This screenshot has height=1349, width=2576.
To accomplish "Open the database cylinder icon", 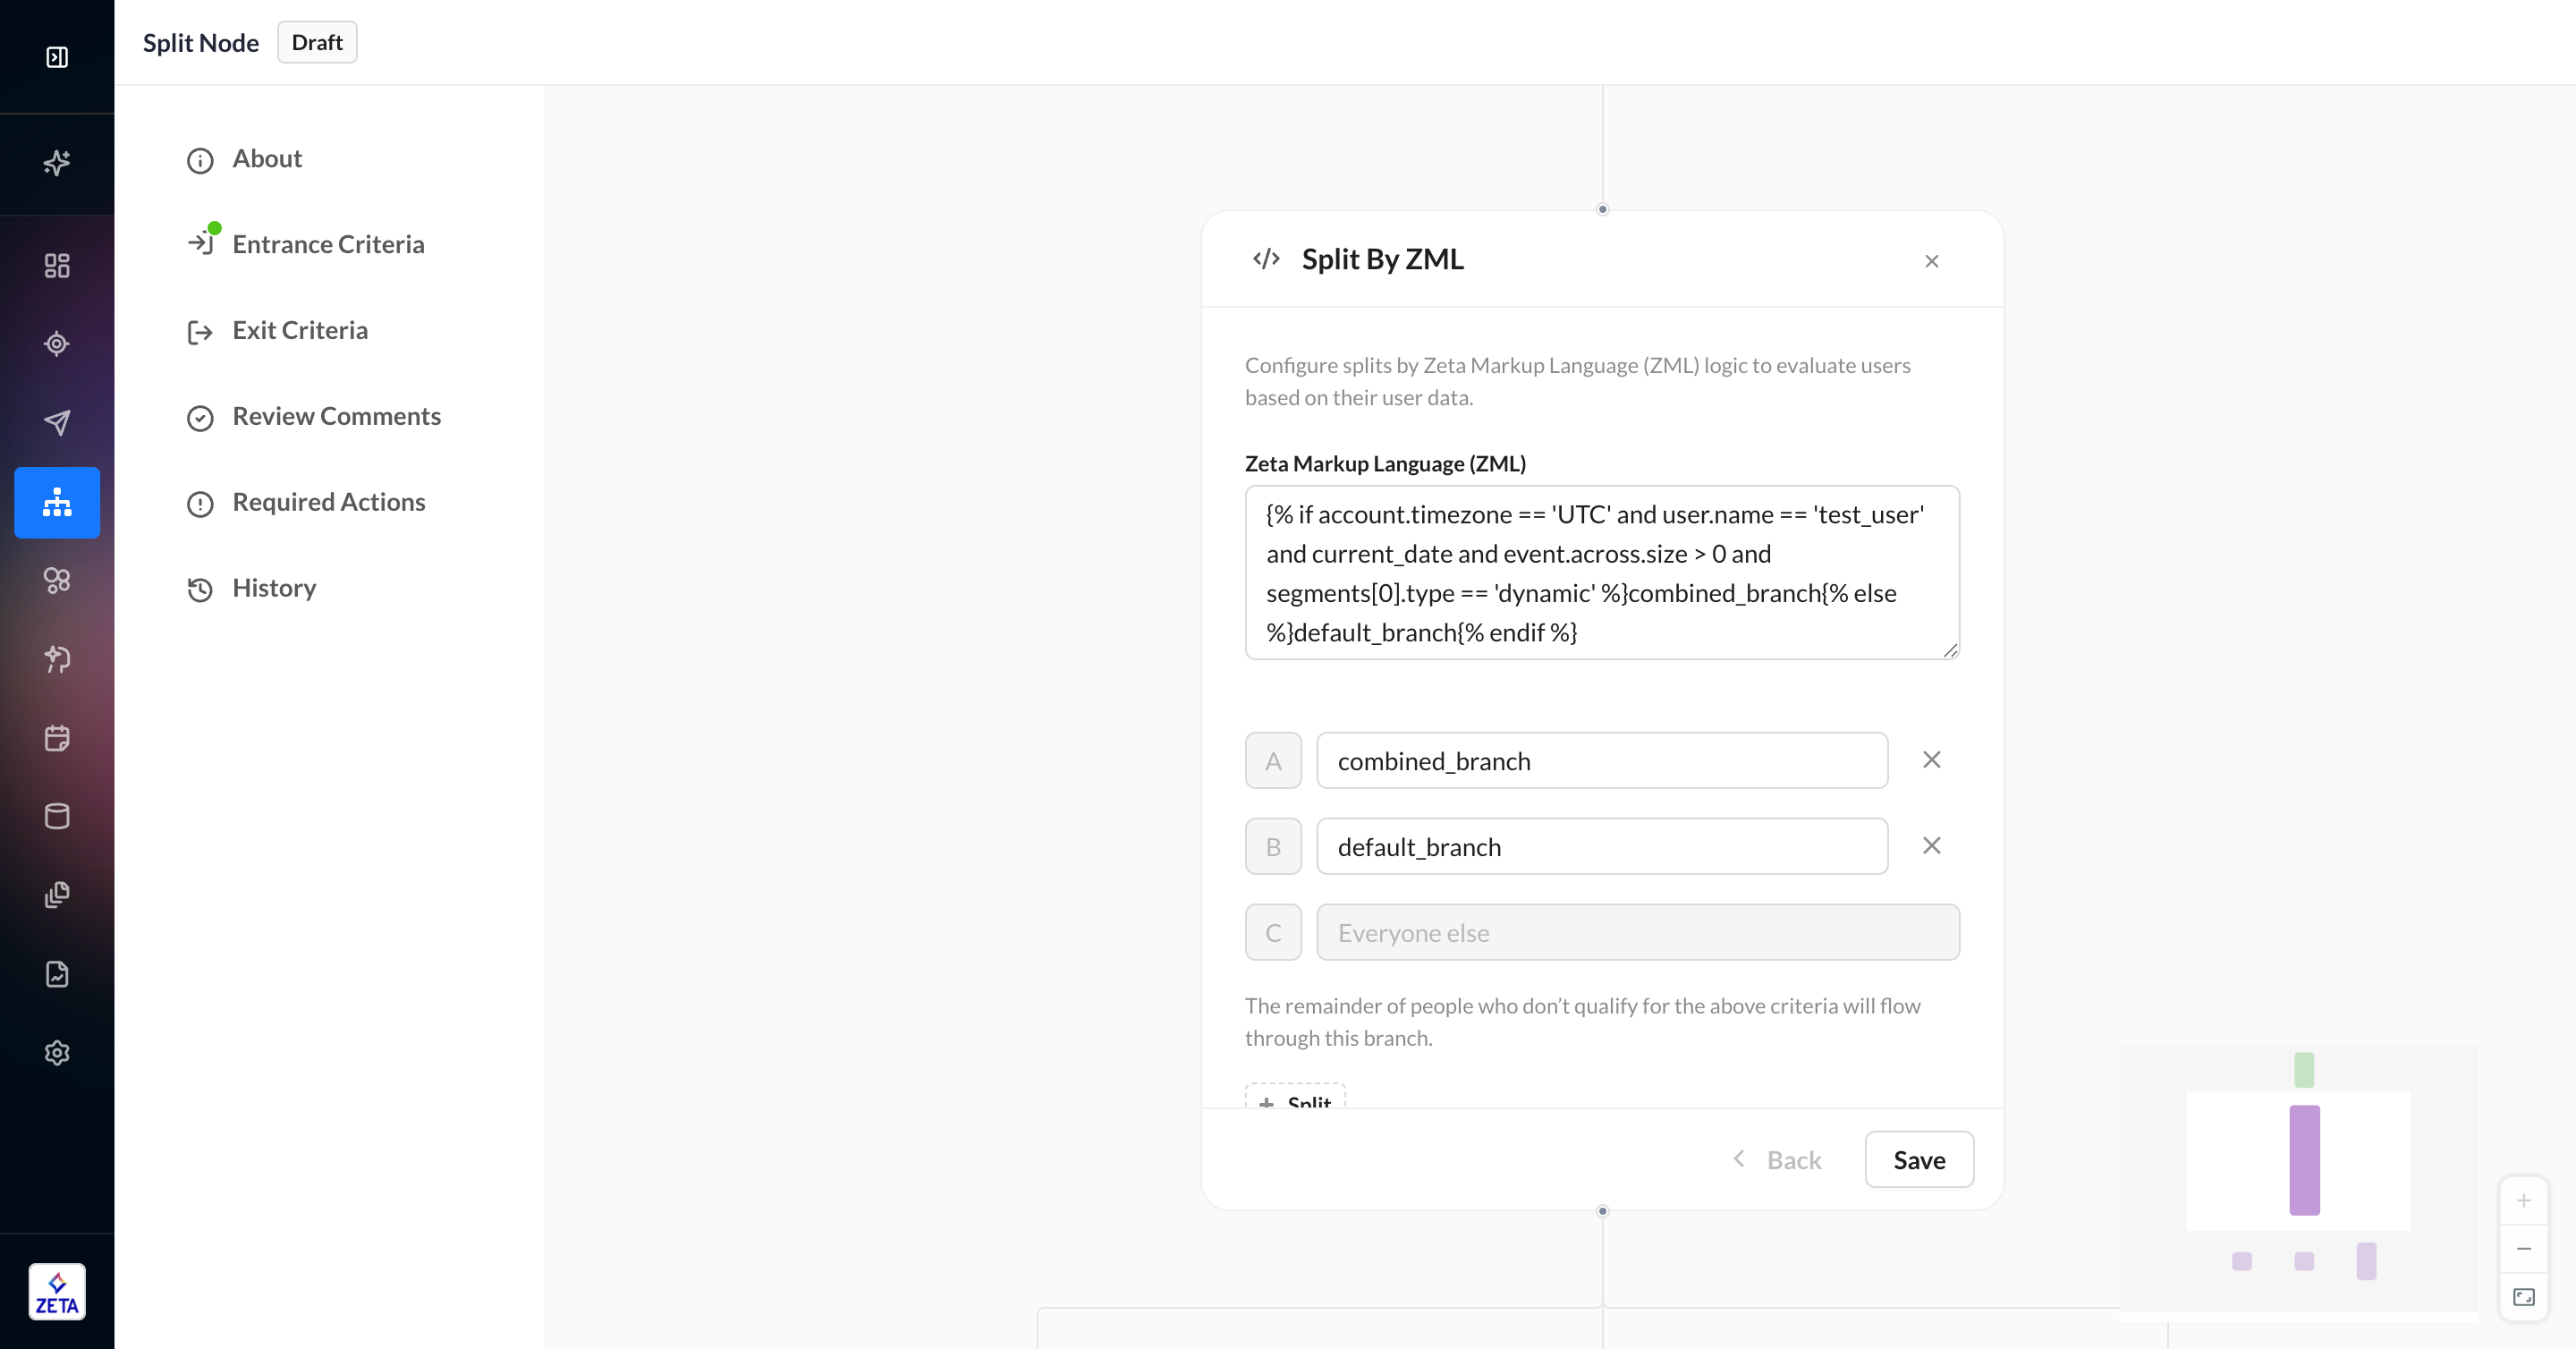I will (x=57, y=816).
